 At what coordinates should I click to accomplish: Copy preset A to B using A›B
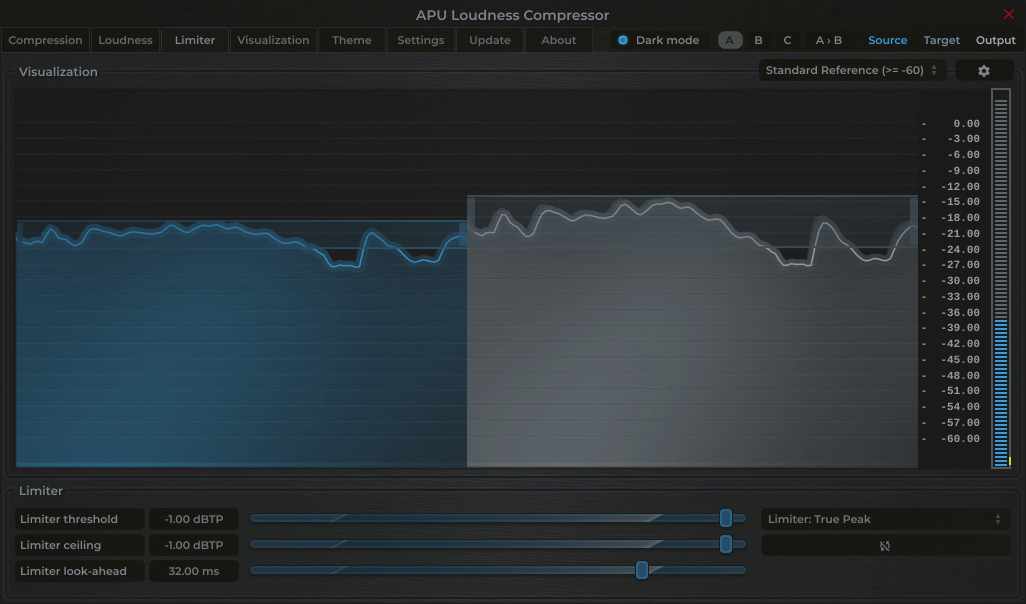(x=829, y=40)
